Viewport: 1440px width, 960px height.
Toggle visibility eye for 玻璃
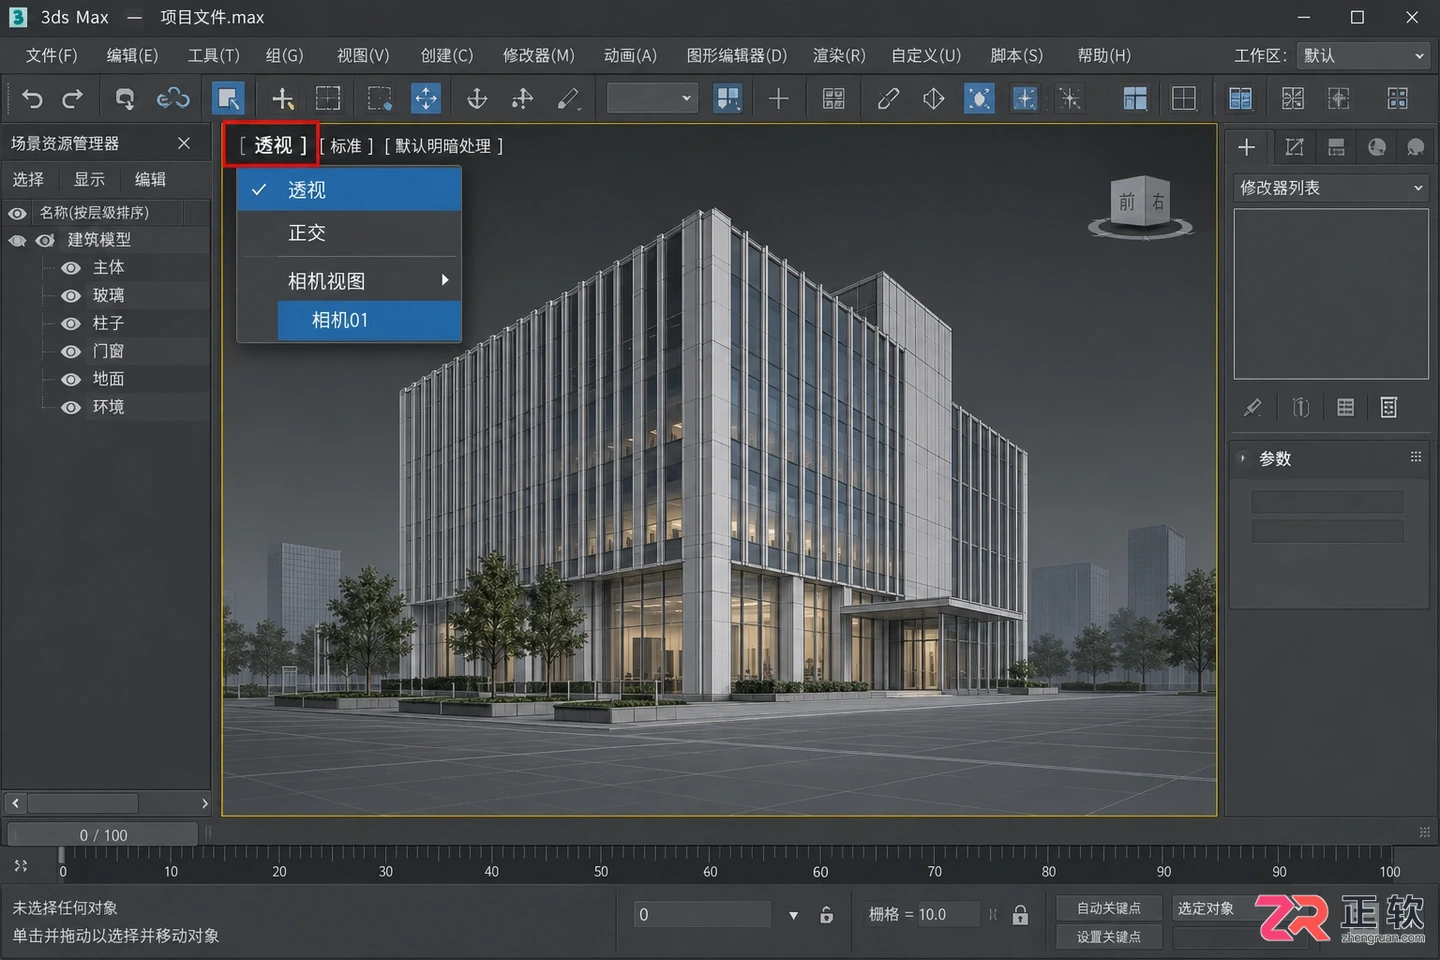click(71, 296)
